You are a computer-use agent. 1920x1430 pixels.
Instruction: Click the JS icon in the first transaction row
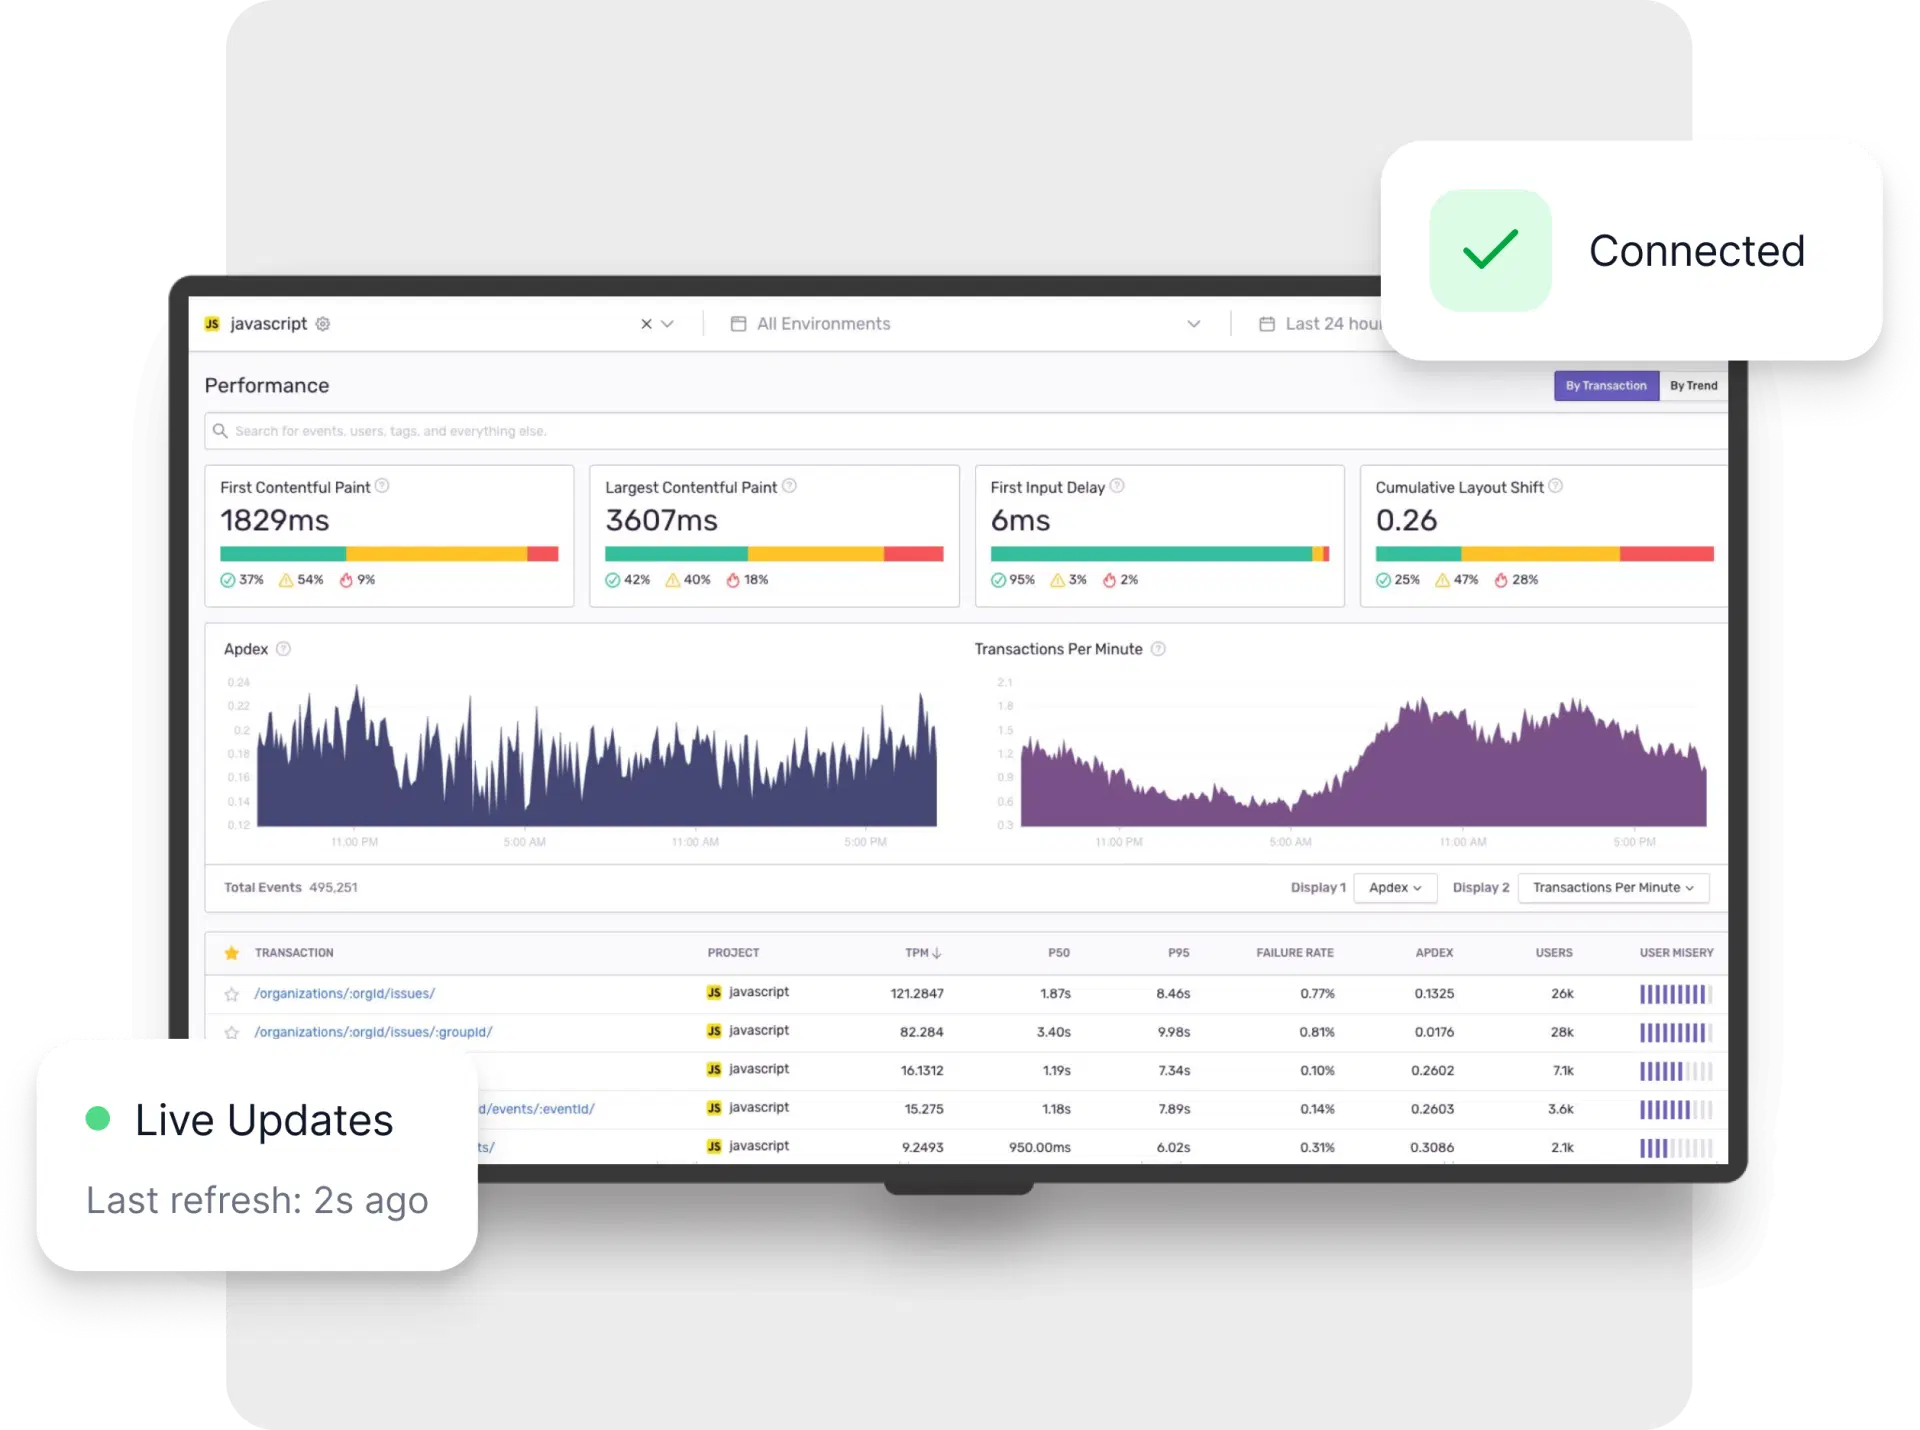[713, 992]
